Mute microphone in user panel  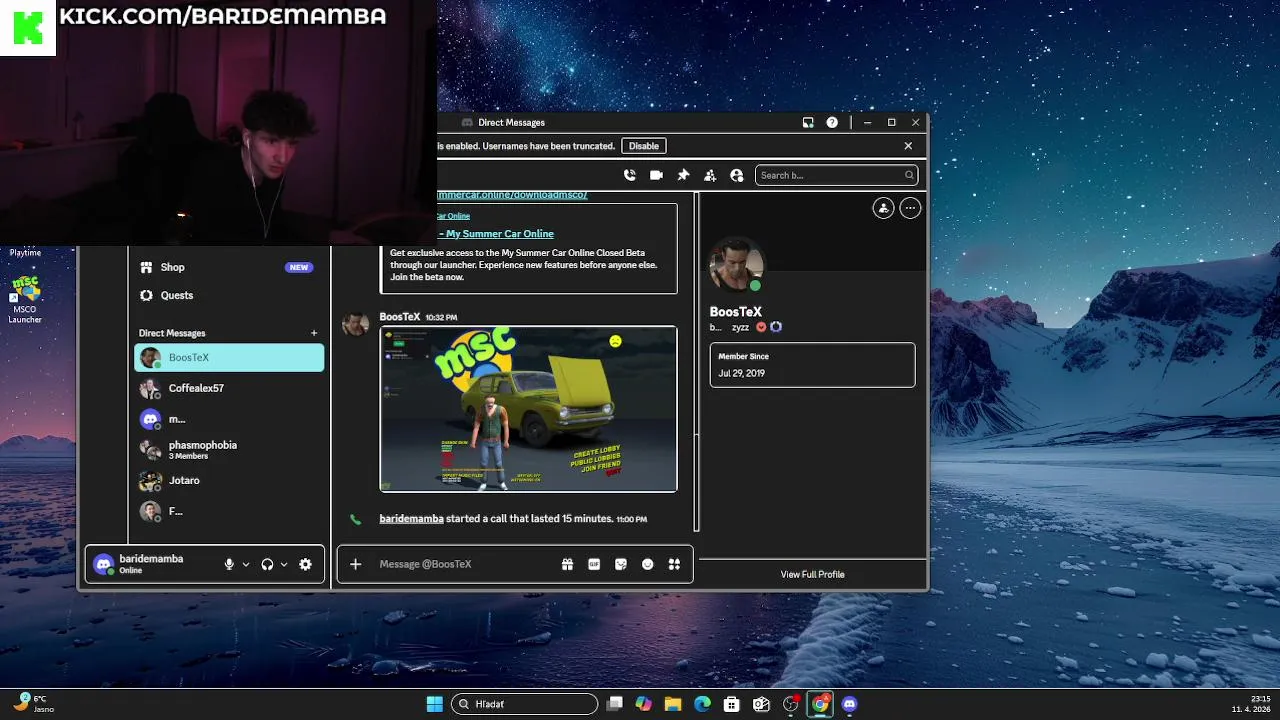click(229, 564)
